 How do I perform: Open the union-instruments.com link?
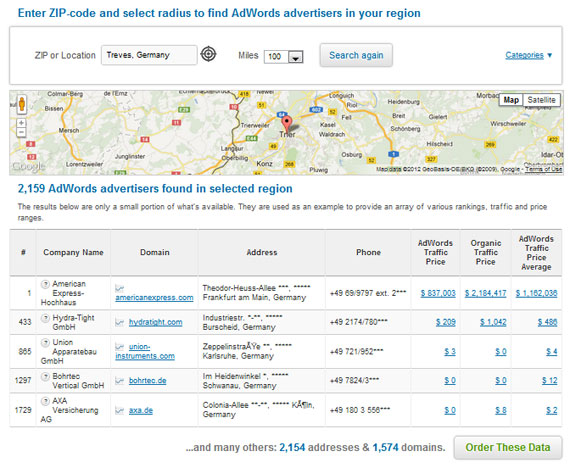point(145,351)
